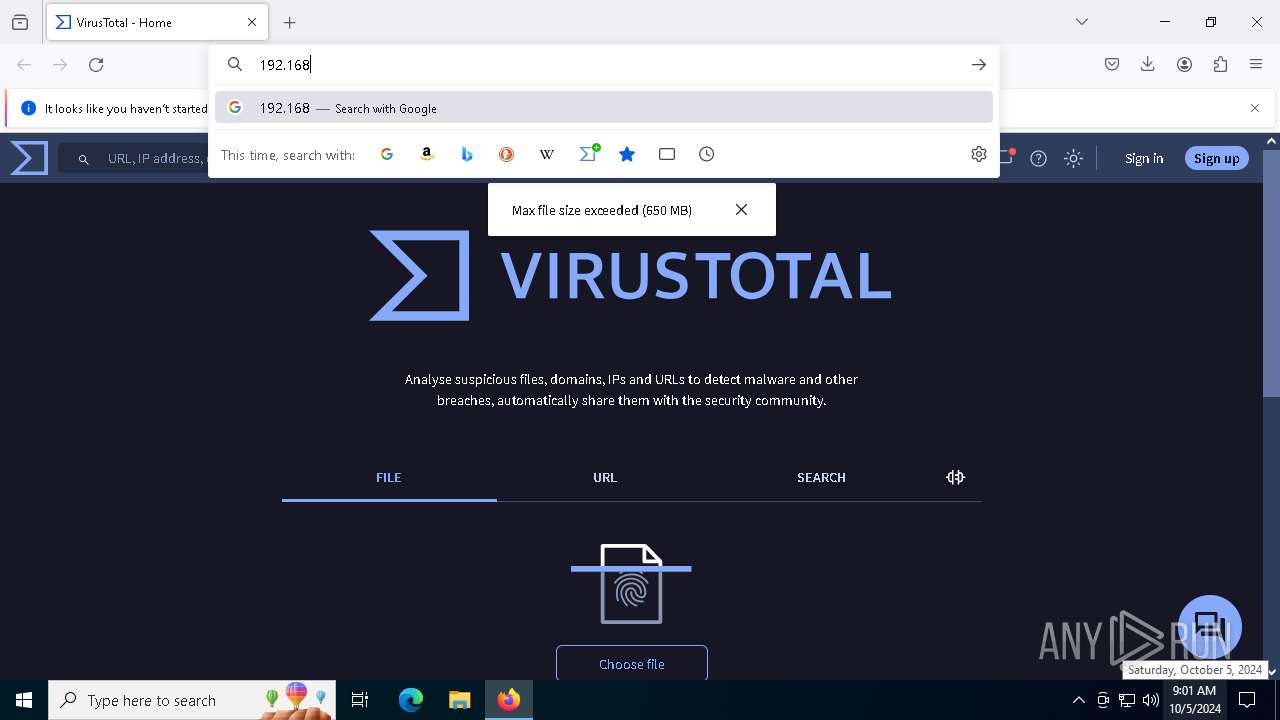Open VirusTotal notifications icon with red dot
Screen dimensions: 1280x720
coord(1007,157)
